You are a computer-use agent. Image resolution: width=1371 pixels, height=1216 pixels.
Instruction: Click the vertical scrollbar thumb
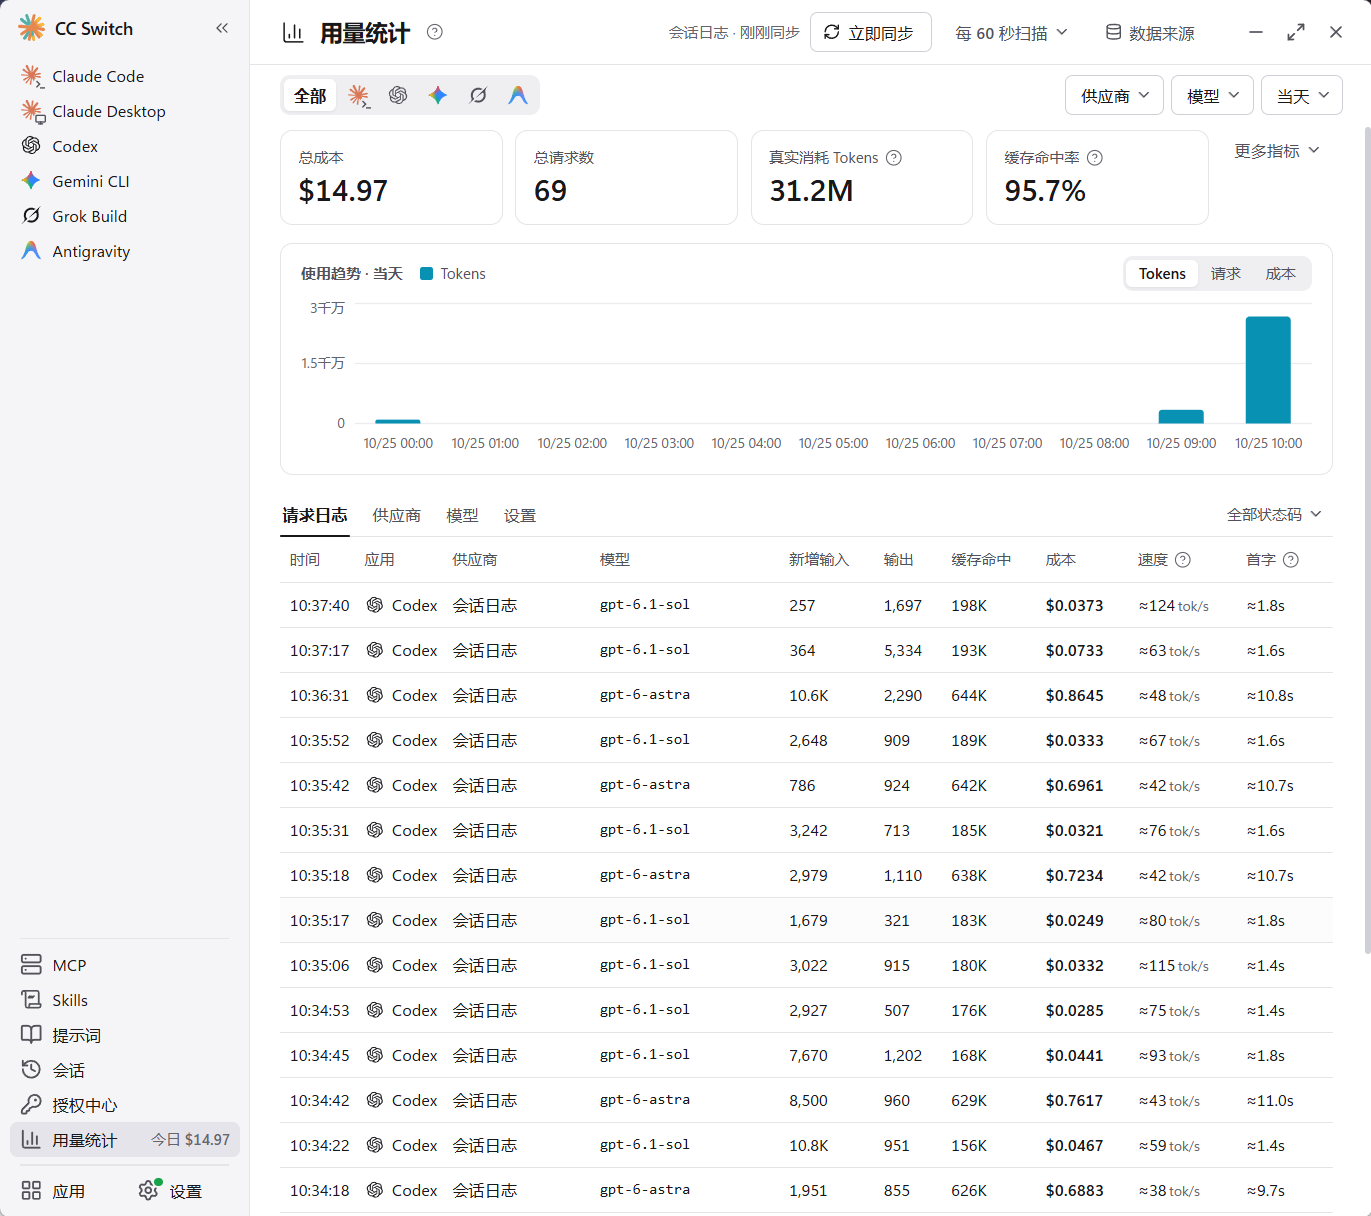coord(1366,540)
